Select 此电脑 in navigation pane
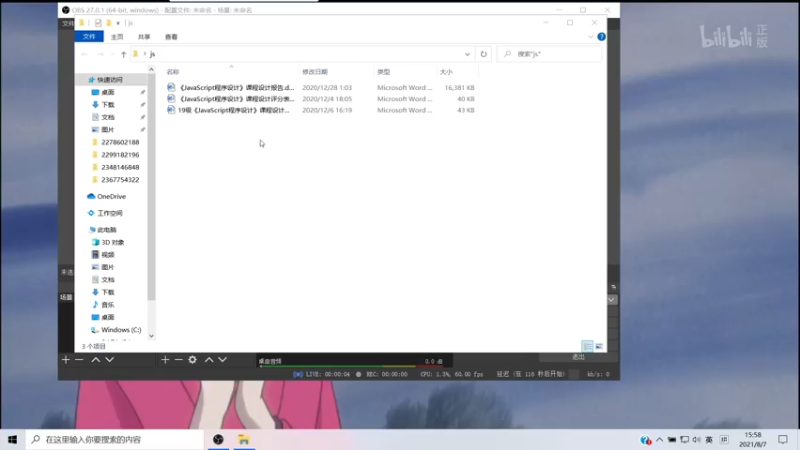The image size is (800, 450). pos(107,230)
